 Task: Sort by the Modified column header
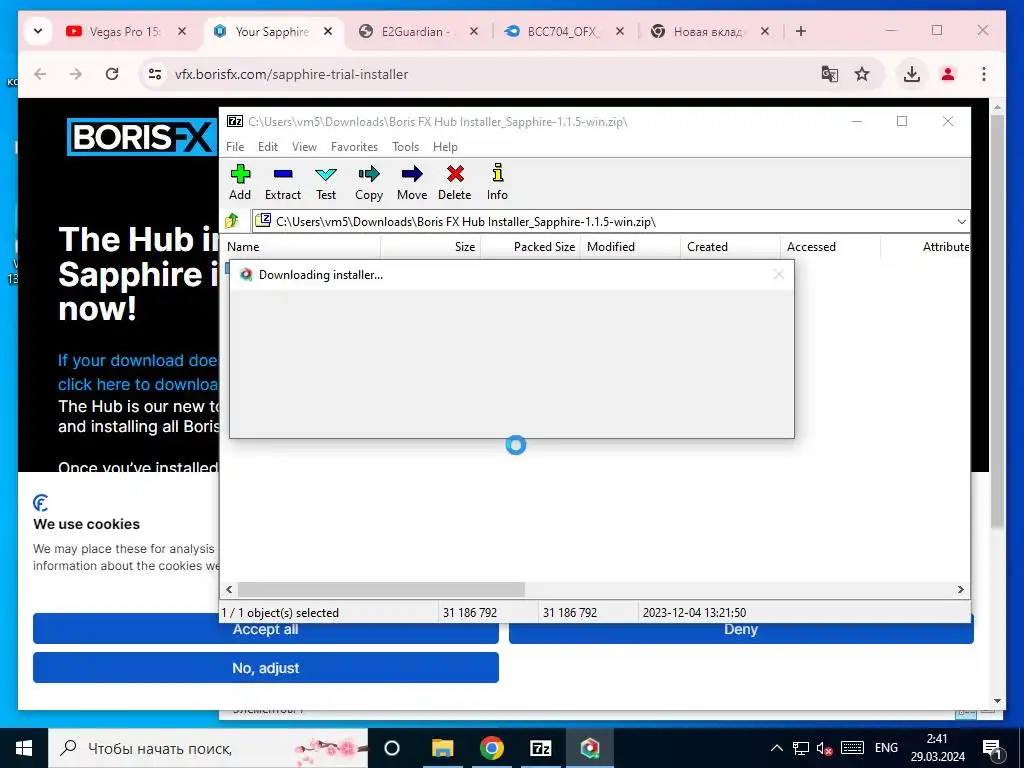(x=630, y=247)
